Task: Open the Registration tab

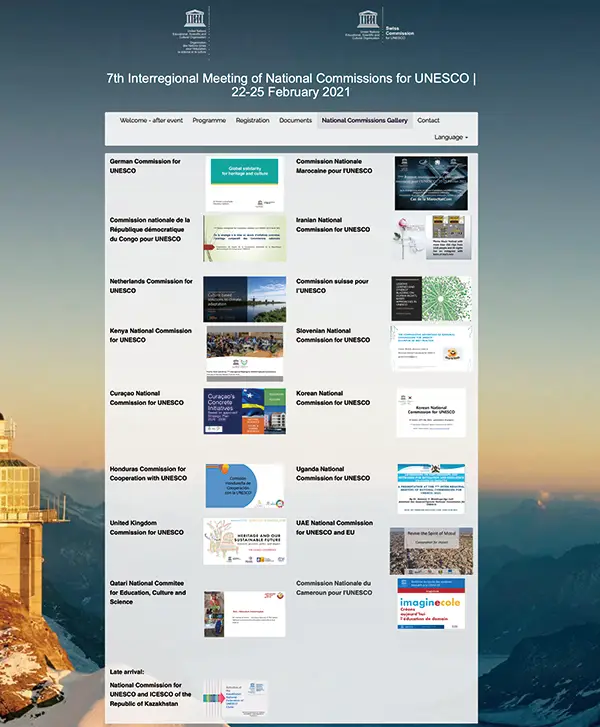Action: click(x=252, y=120)
